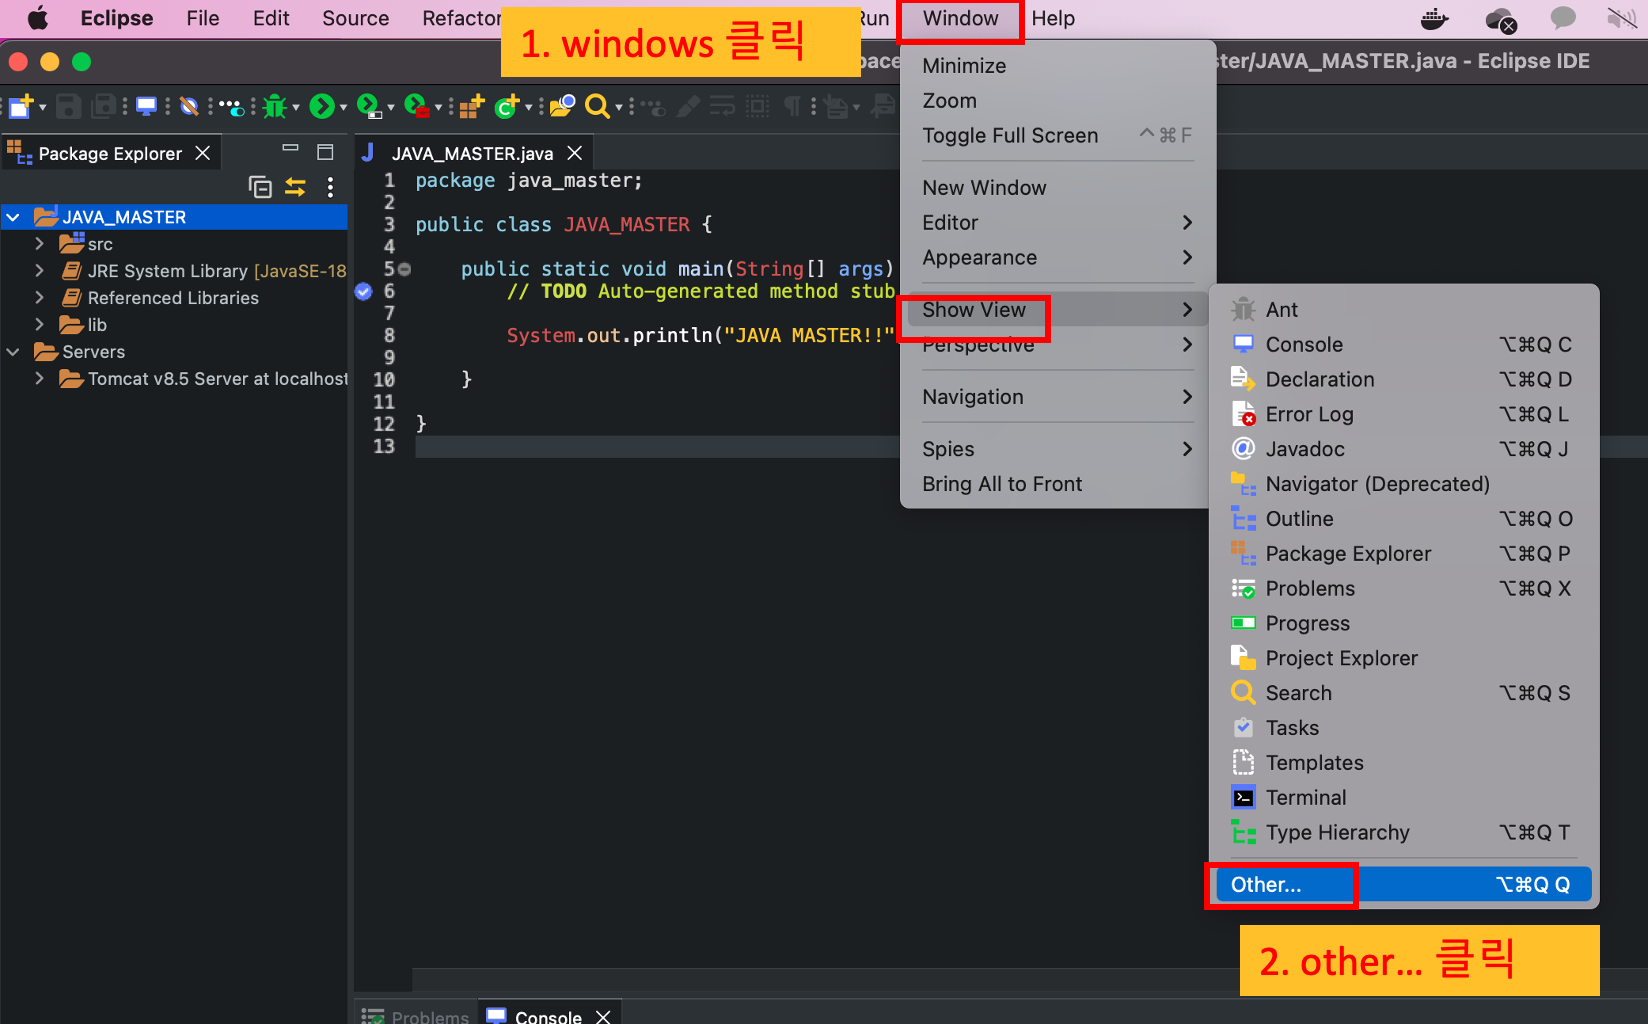Select Error Log view

point(1404,414)
